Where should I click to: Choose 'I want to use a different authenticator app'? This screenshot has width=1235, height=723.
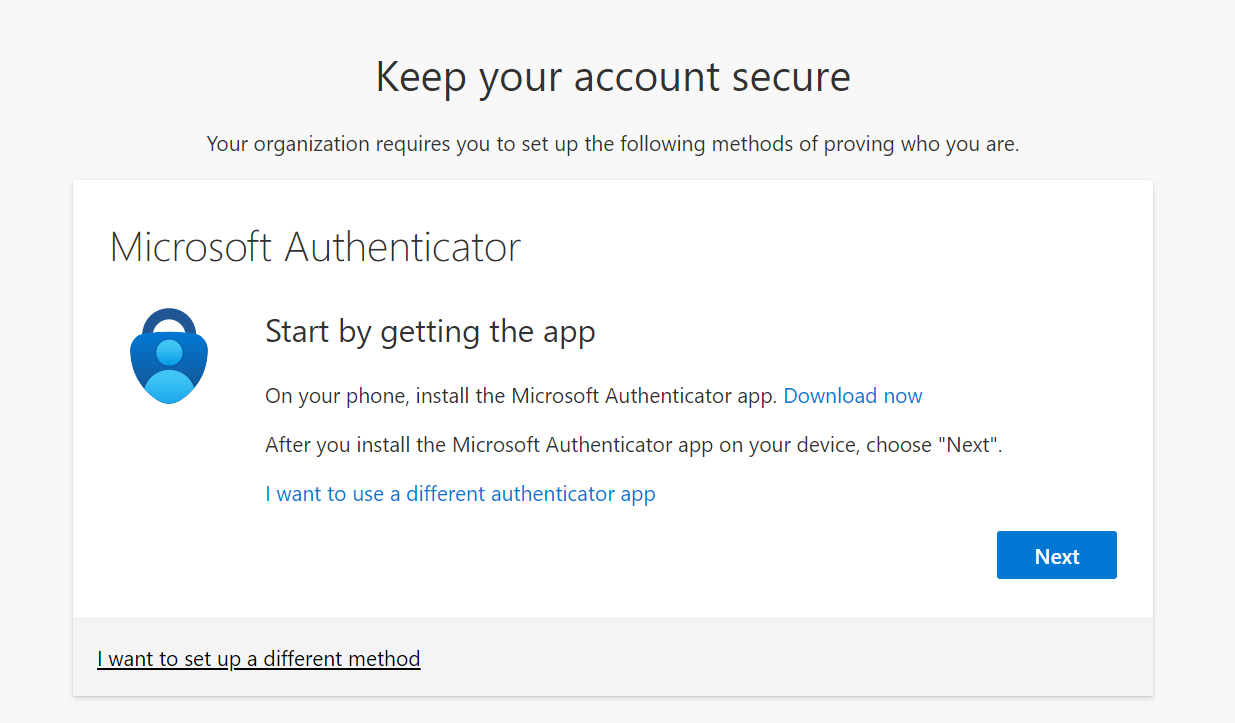(x=460, y=494)
